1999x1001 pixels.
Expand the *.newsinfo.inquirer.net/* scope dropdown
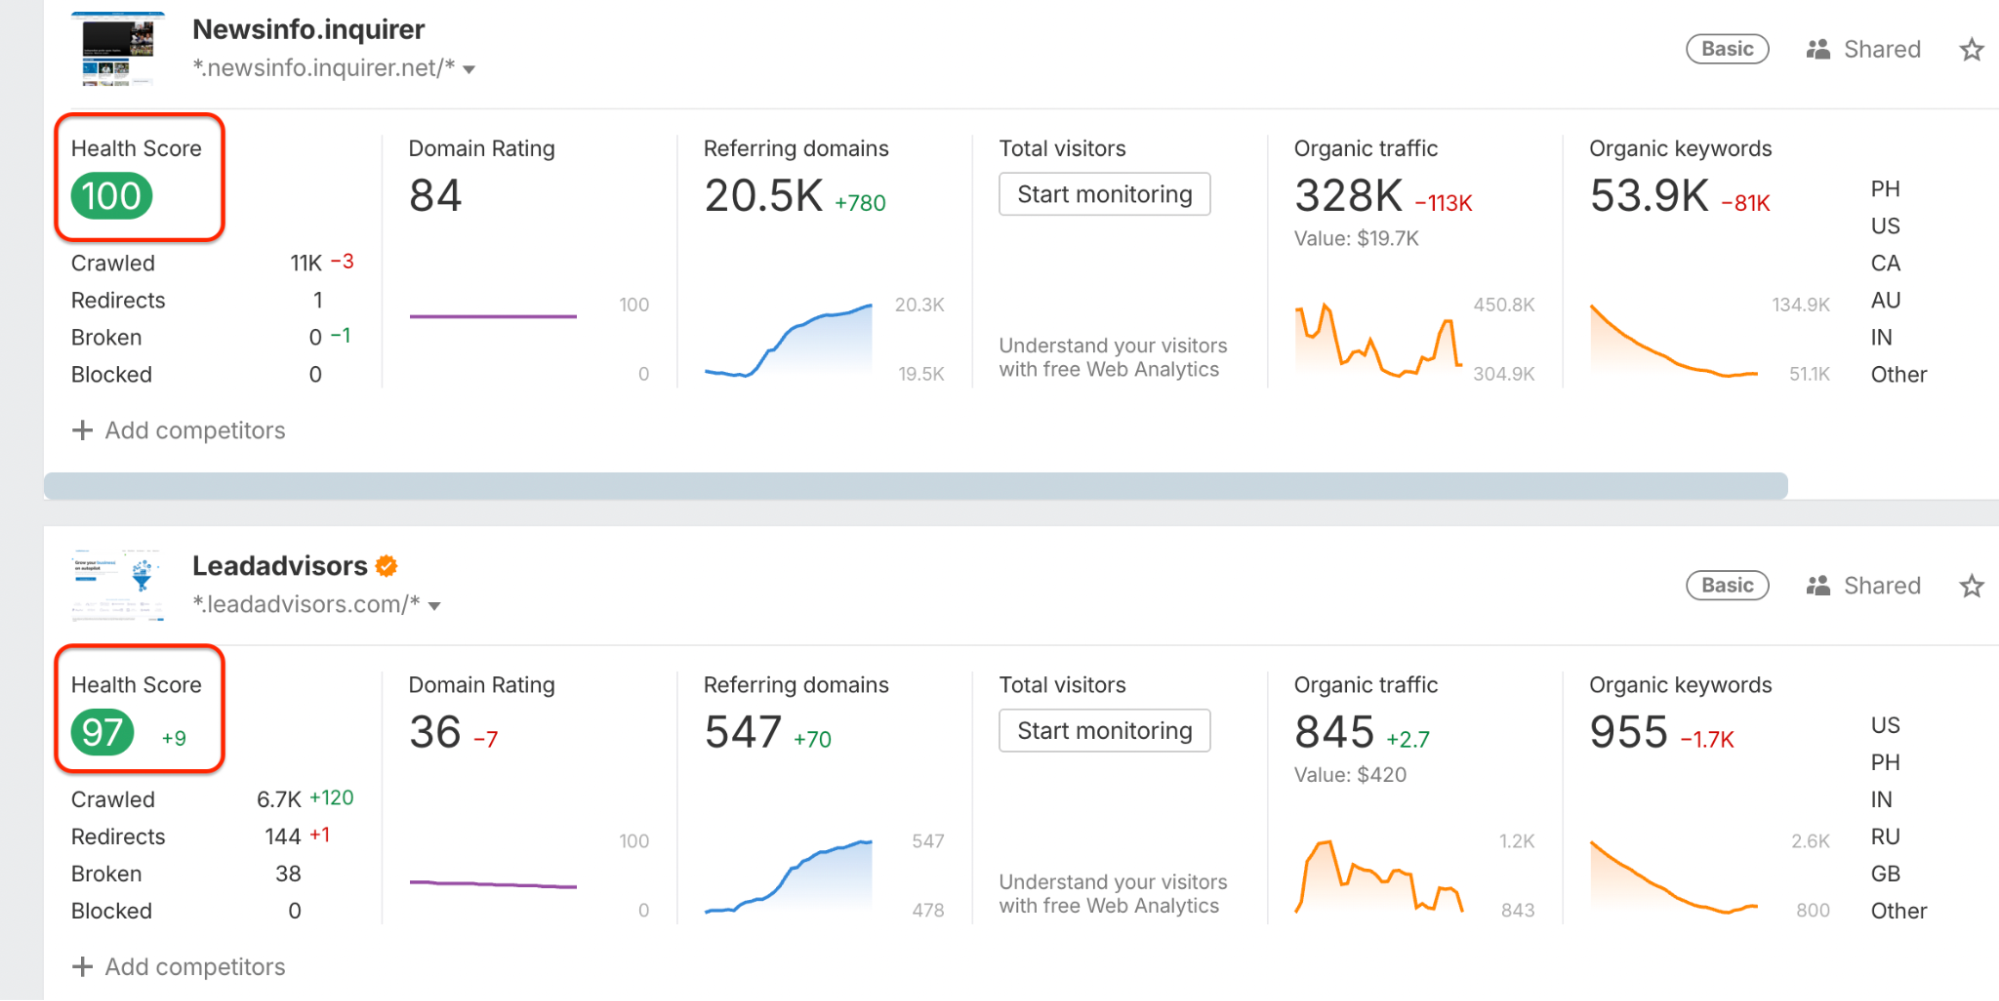(469, 70)
